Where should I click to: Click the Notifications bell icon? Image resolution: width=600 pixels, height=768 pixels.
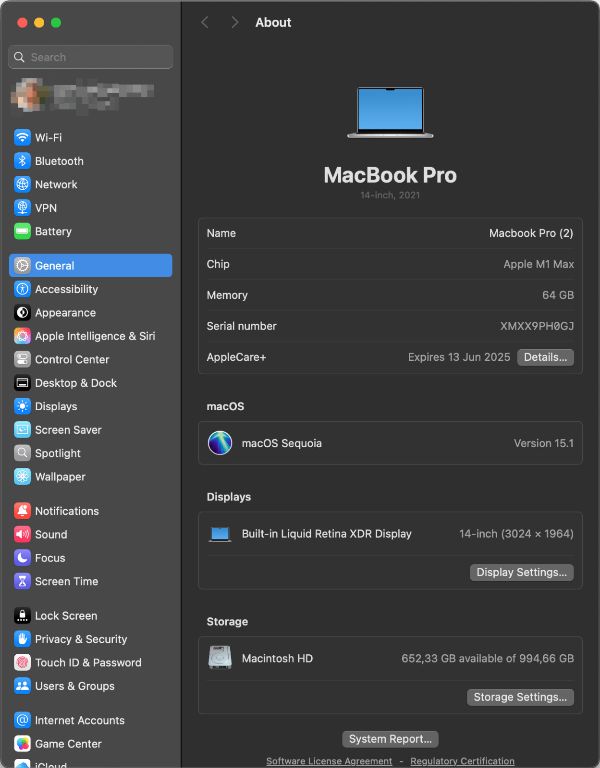(22, 511)
